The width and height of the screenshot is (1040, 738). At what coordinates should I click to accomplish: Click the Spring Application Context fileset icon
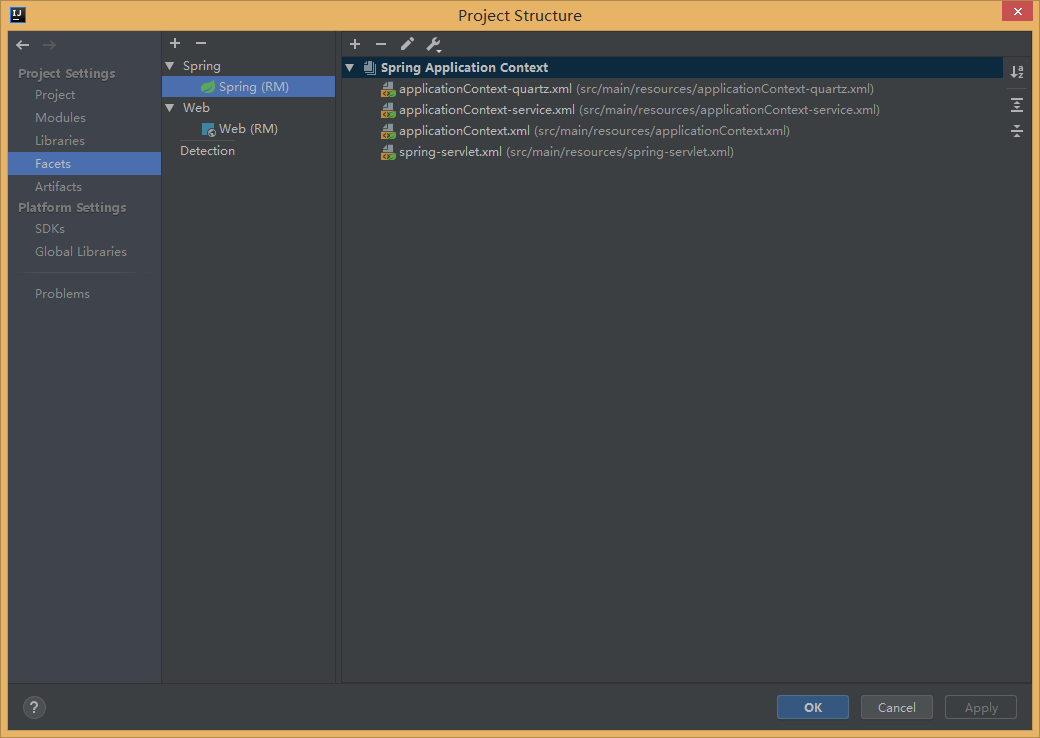tap(370, 68)
